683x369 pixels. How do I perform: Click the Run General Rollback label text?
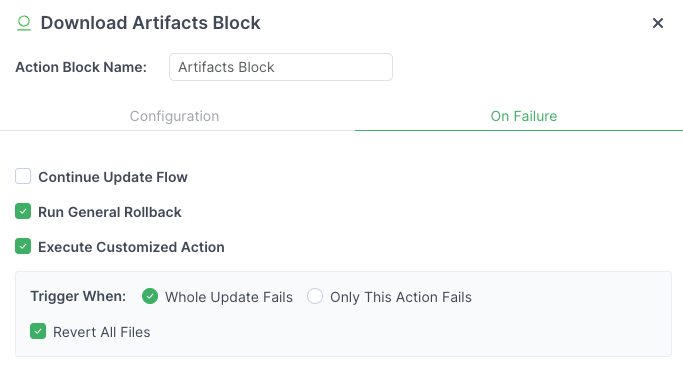click(110, 212)
